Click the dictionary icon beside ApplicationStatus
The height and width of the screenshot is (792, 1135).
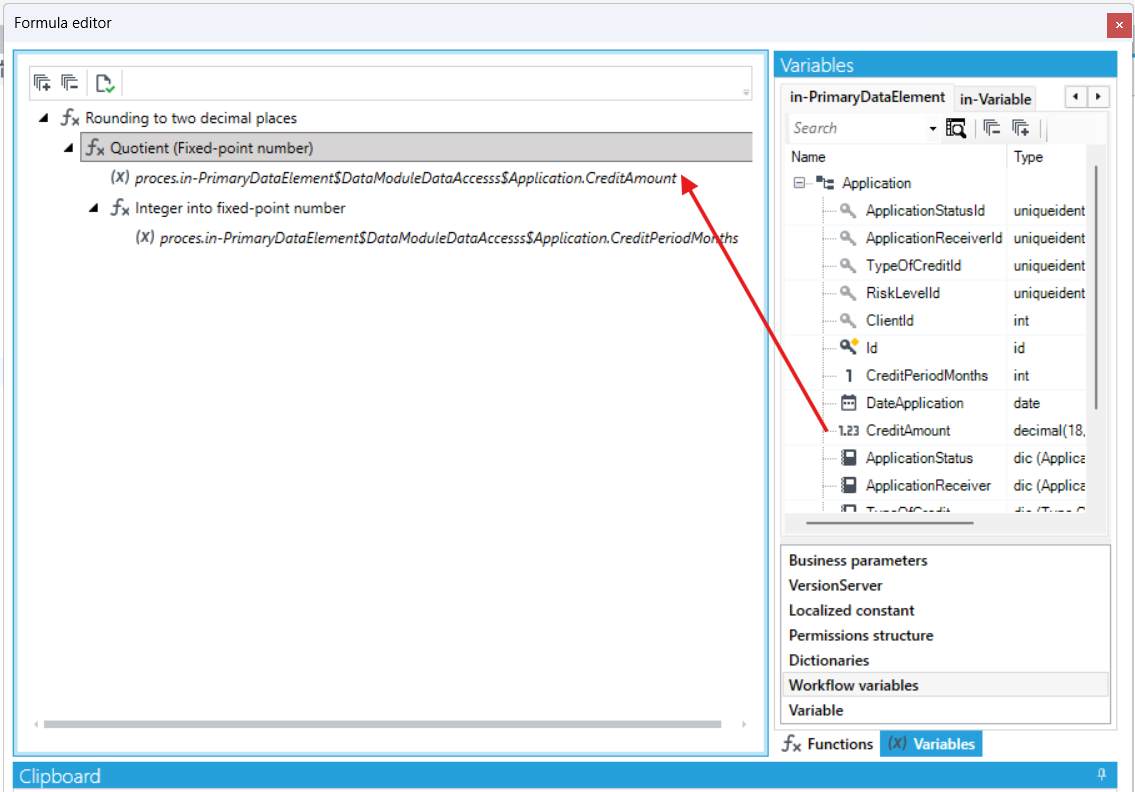(x=848, y=458)
